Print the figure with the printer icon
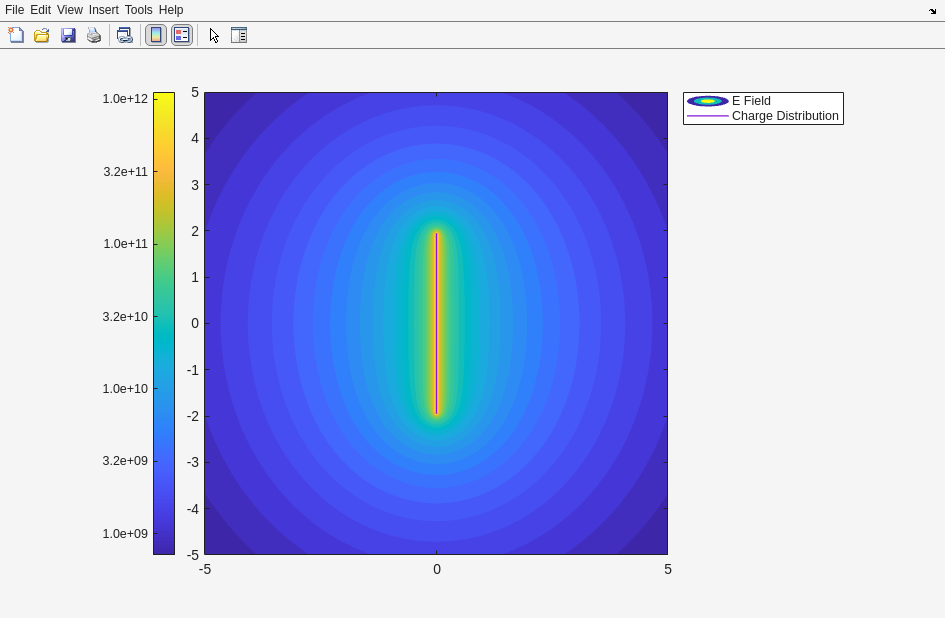This screenshot has height=618, width=945. [x=94, y=35]
